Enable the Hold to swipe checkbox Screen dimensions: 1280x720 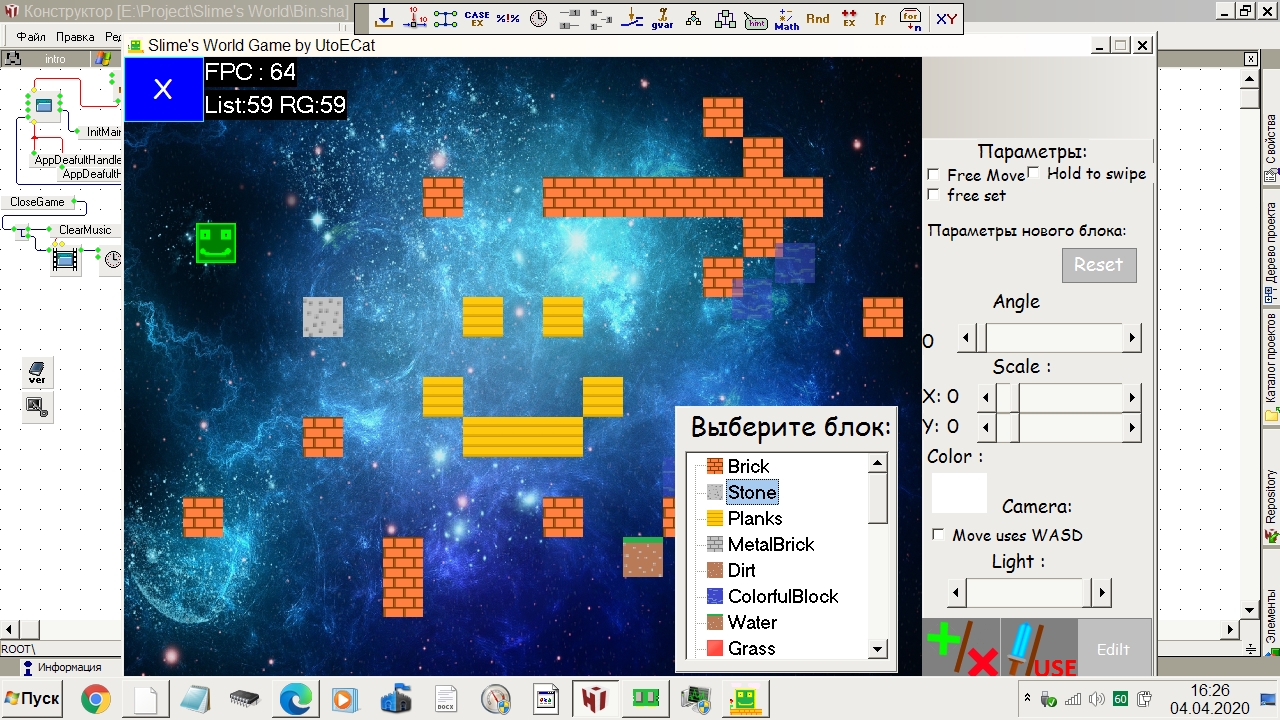click(x=1034, y=173)
